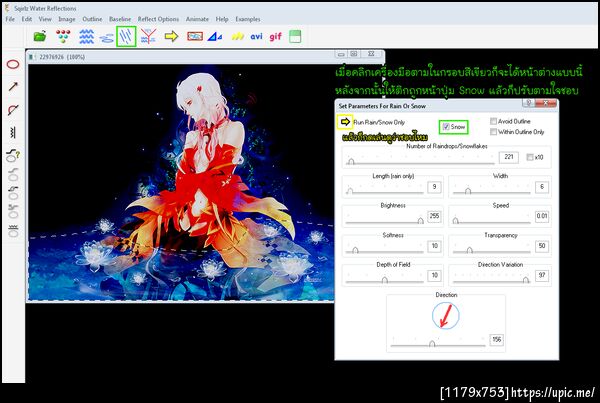This screenshot has width=600, height=403.
Task: Click the Softness value field showing 10
Action: [x=434, y=246]
